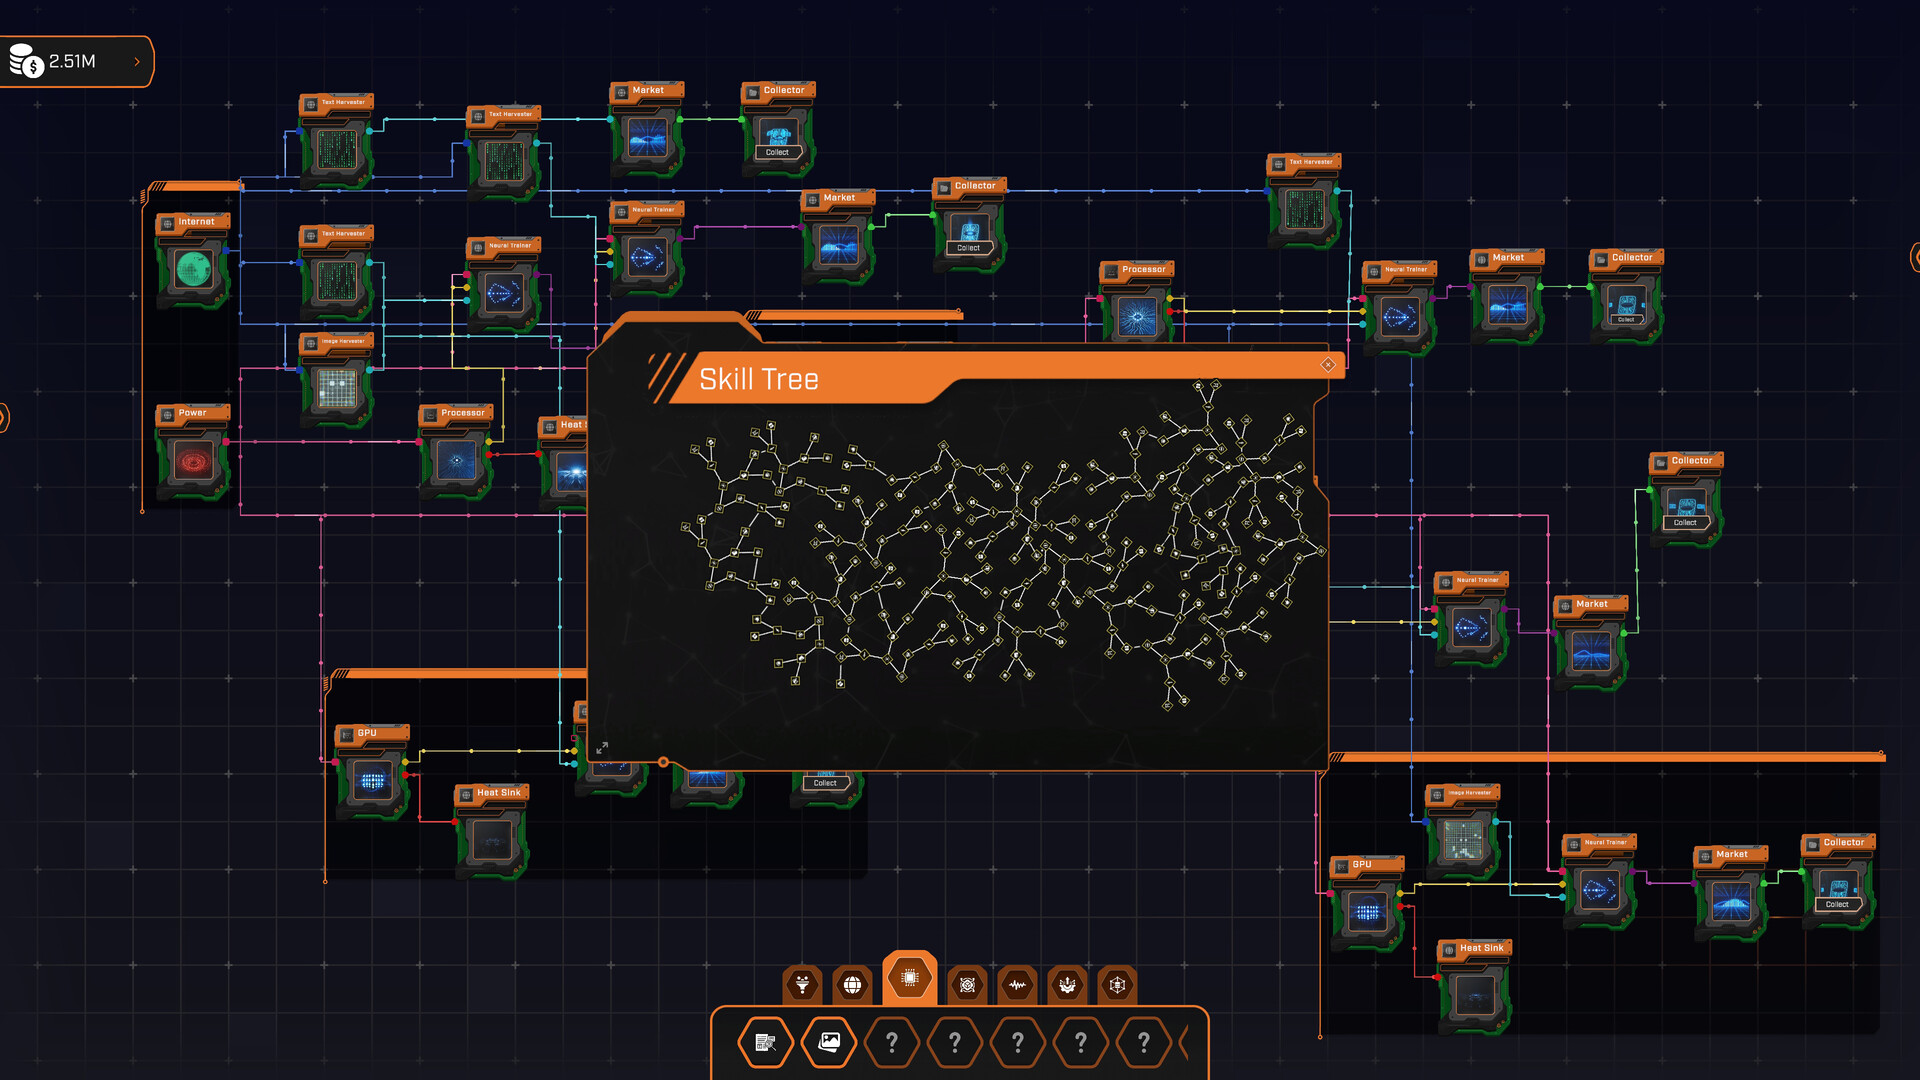Screen dimensions: 1920x1080
Task: Click the first question-mark locked slot
Action: [x=892, y=1043]
